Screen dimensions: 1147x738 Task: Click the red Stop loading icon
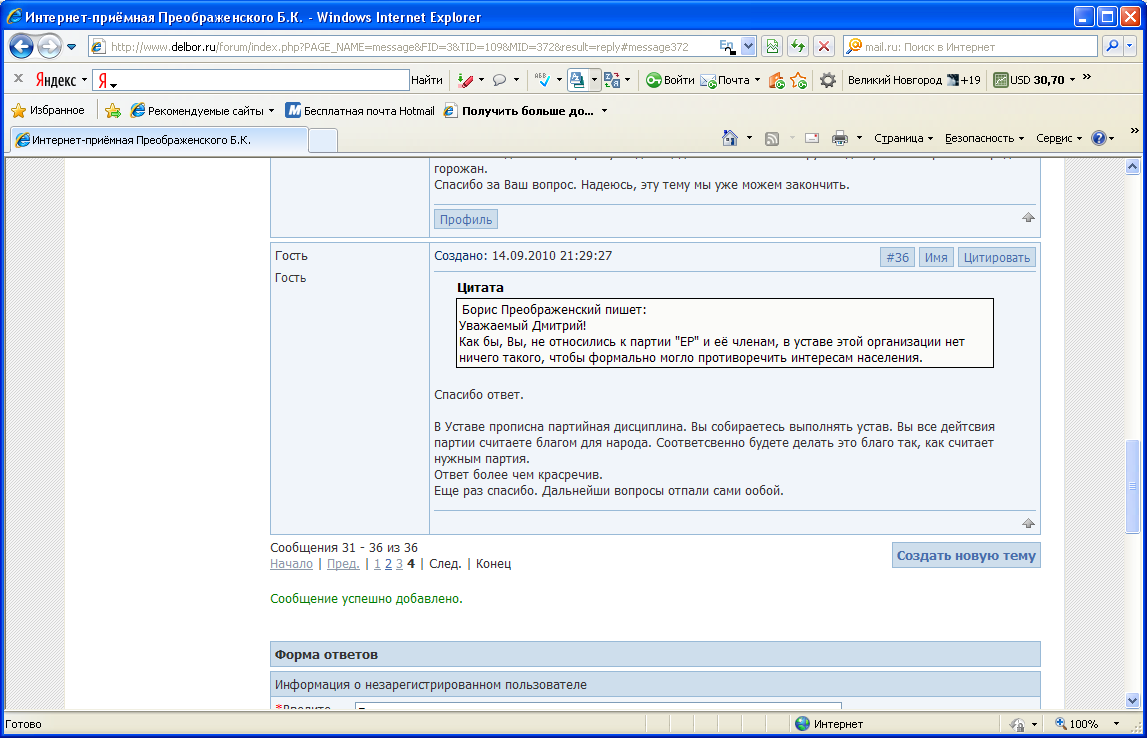click(824, 47)
